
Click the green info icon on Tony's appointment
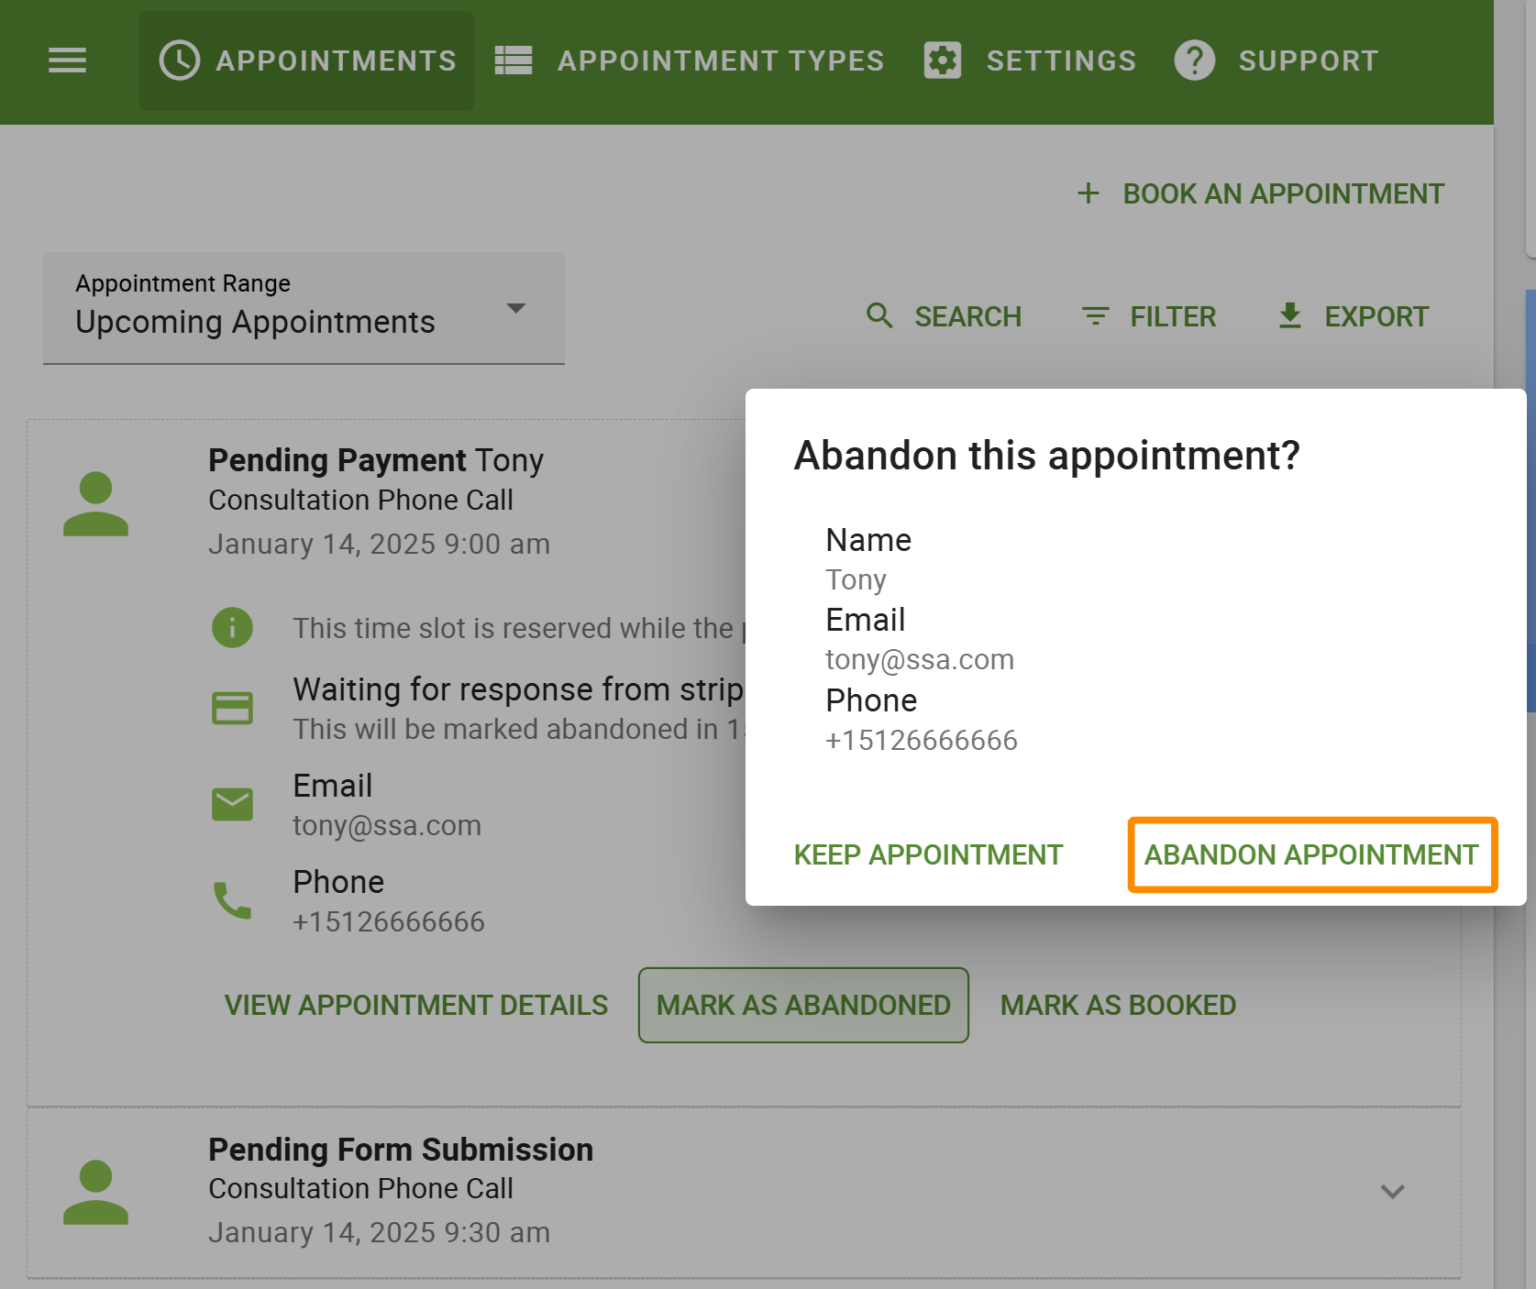click(233, 628)
